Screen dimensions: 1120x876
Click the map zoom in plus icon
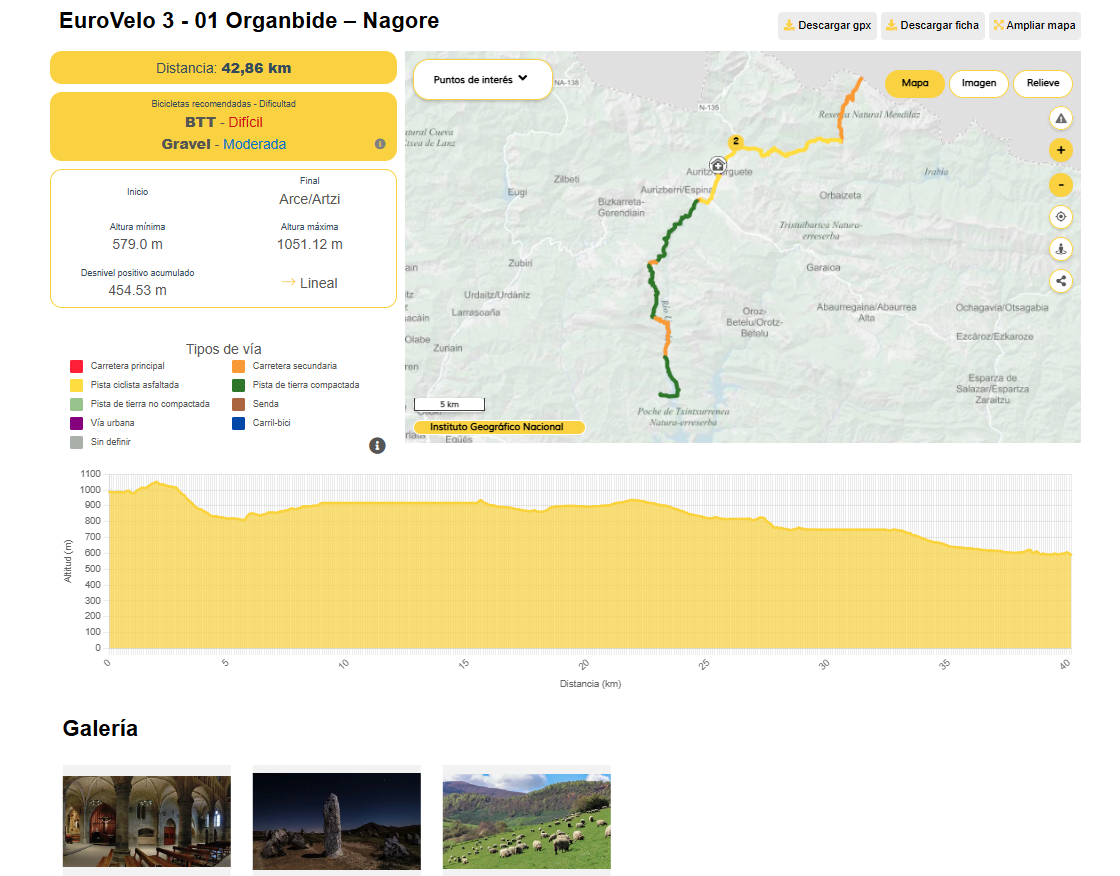[1060, 150]
